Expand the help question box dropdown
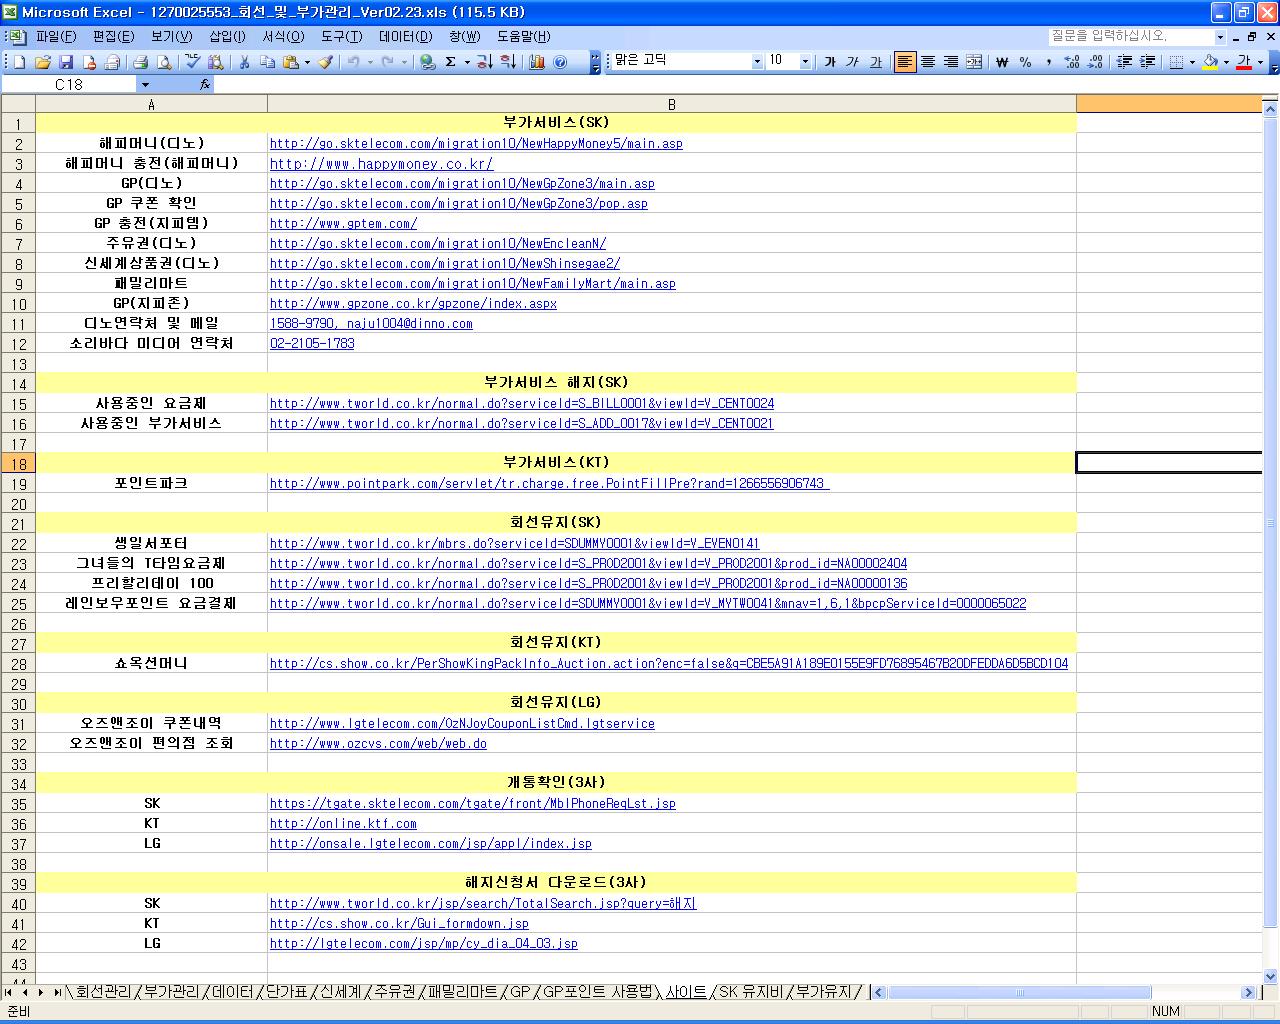1280x1024 pixels. click(x=1220, y=37)
